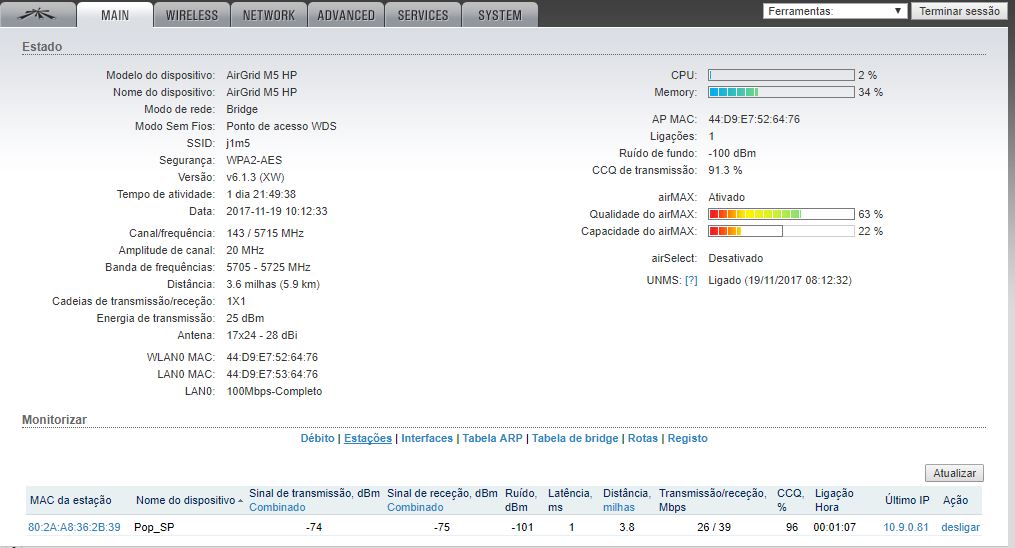Click the Atualizar button
1015x548 pixels.
[954, 473]
